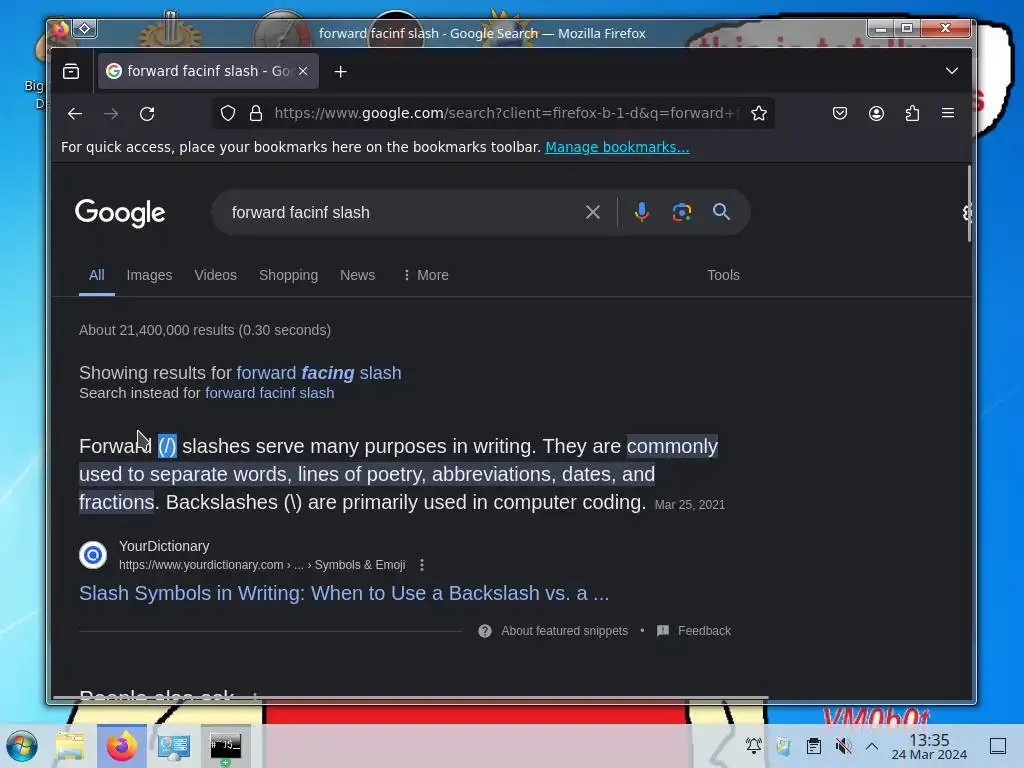Bookmark this page with the star icon
1024x768 pixels.
[758, 114]
